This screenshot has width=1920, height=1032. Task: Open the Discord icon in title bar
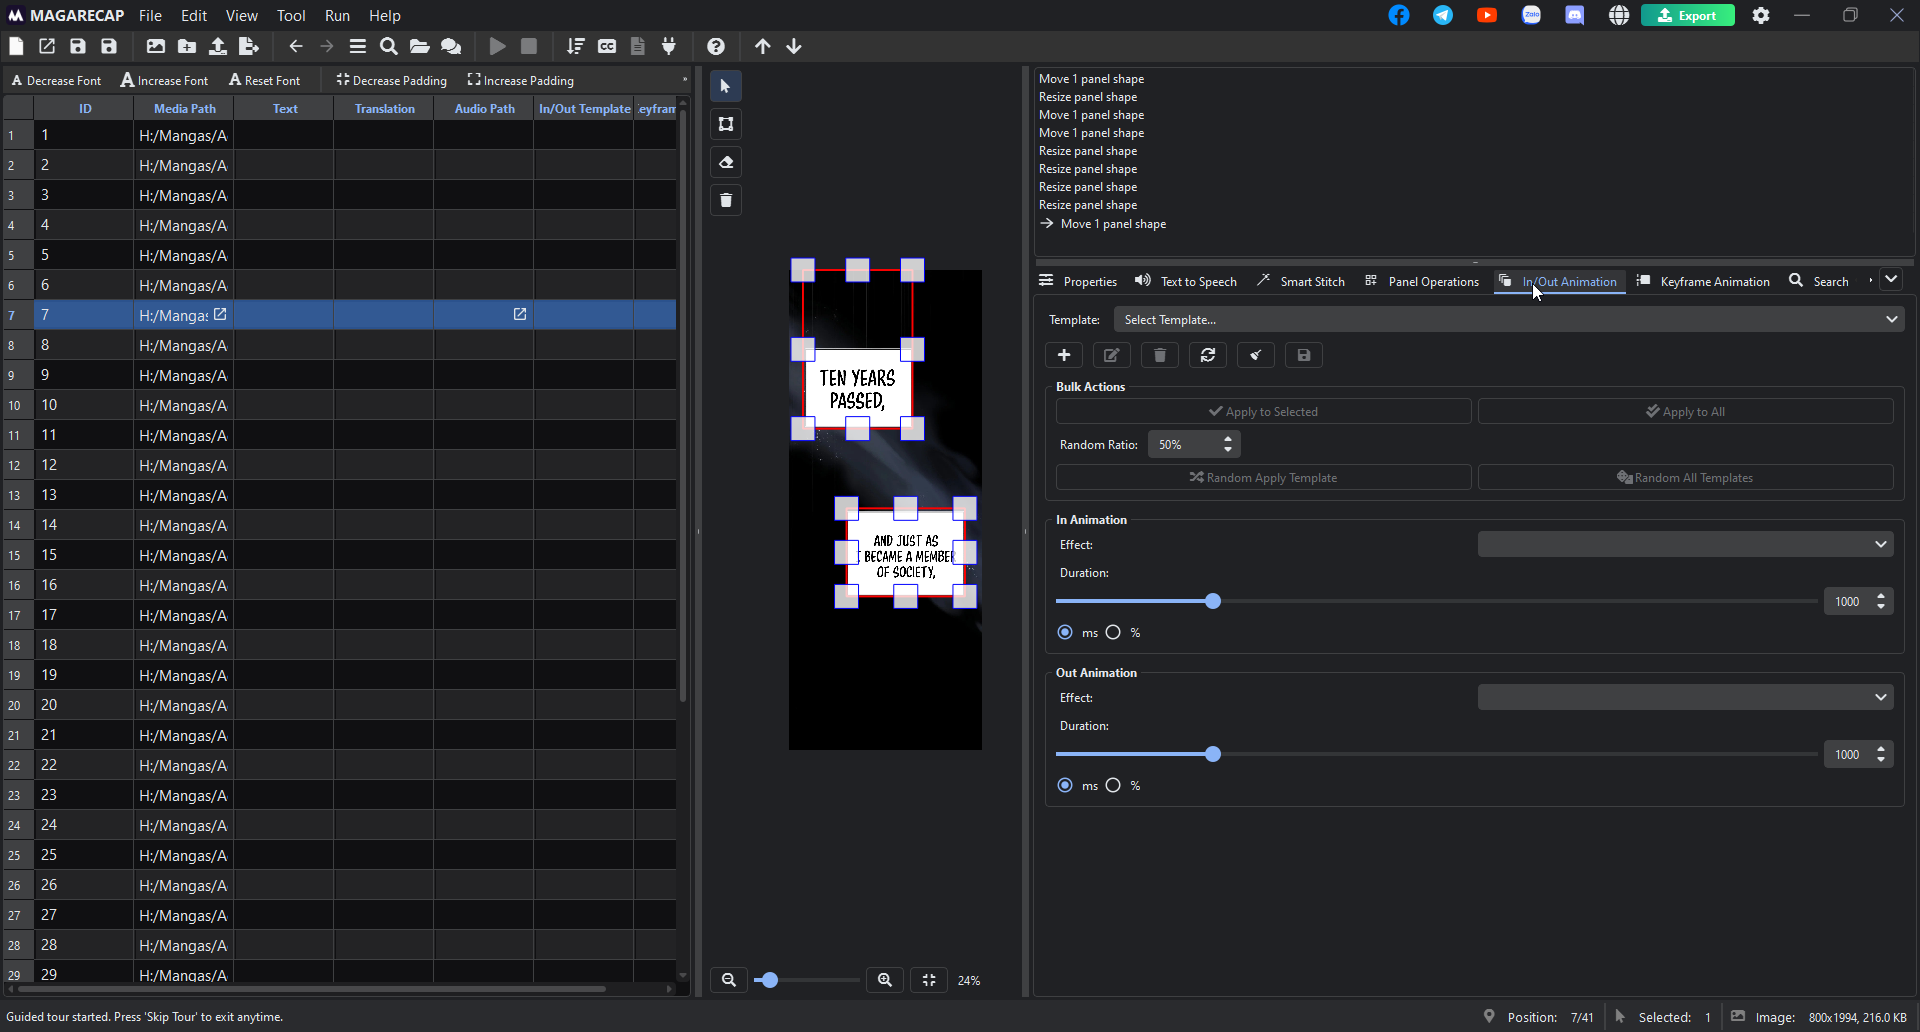click(x=1575, y=15)
